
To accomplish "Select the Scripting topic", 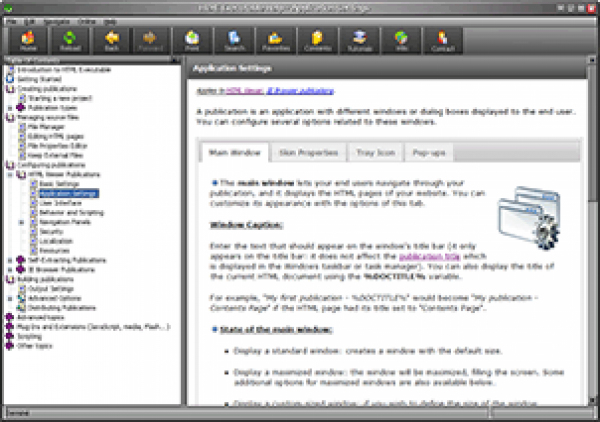I will coord(29,336).
